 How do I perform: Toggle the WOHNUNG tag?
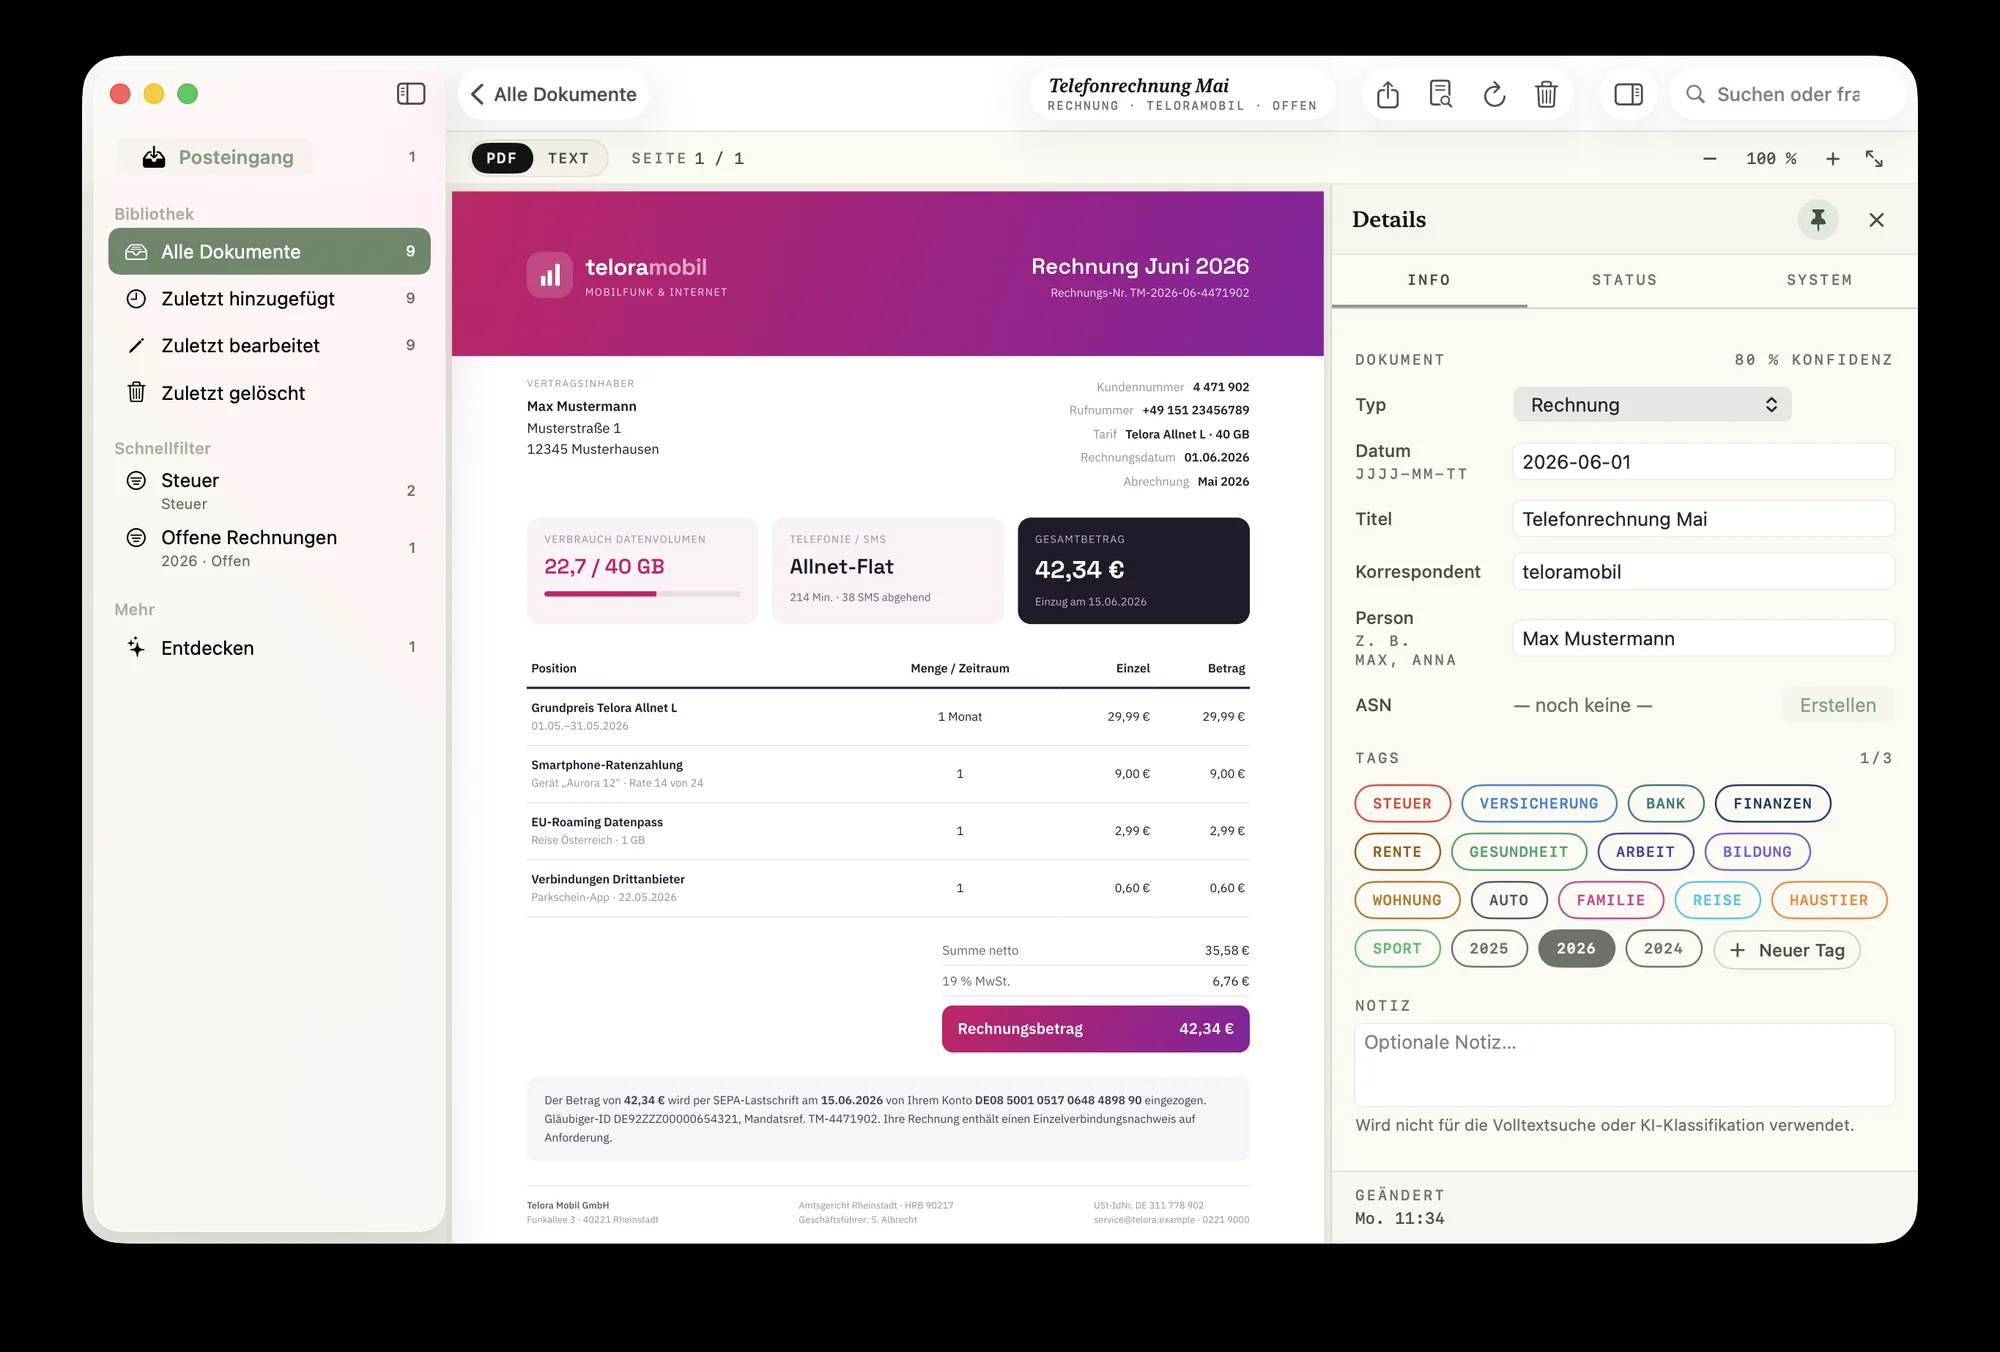pyautogui.click(x=1407, y=900)
